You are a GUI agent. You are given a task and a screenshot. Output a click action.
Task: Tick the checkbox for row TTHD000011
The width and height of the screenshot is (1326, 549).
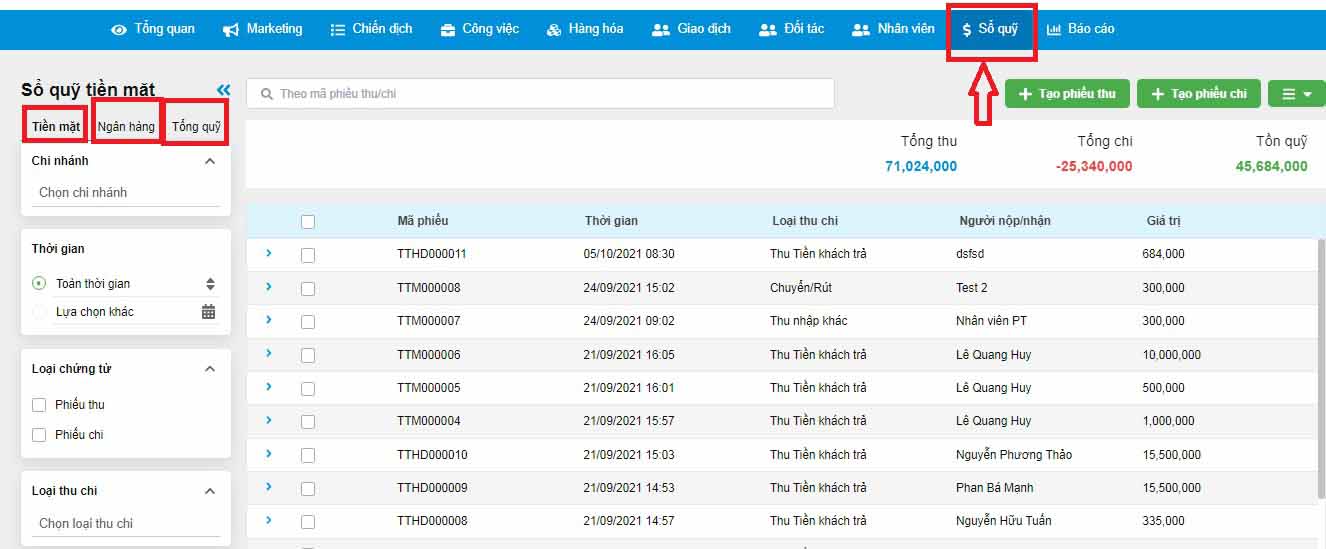click(308, 255)
